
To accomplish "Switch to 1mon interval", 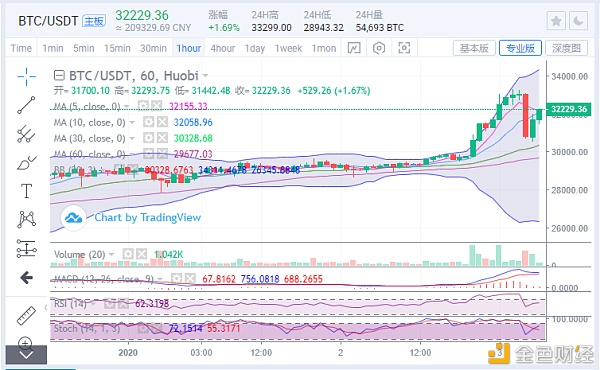I will pyautogui.click(x=324, y=49).
